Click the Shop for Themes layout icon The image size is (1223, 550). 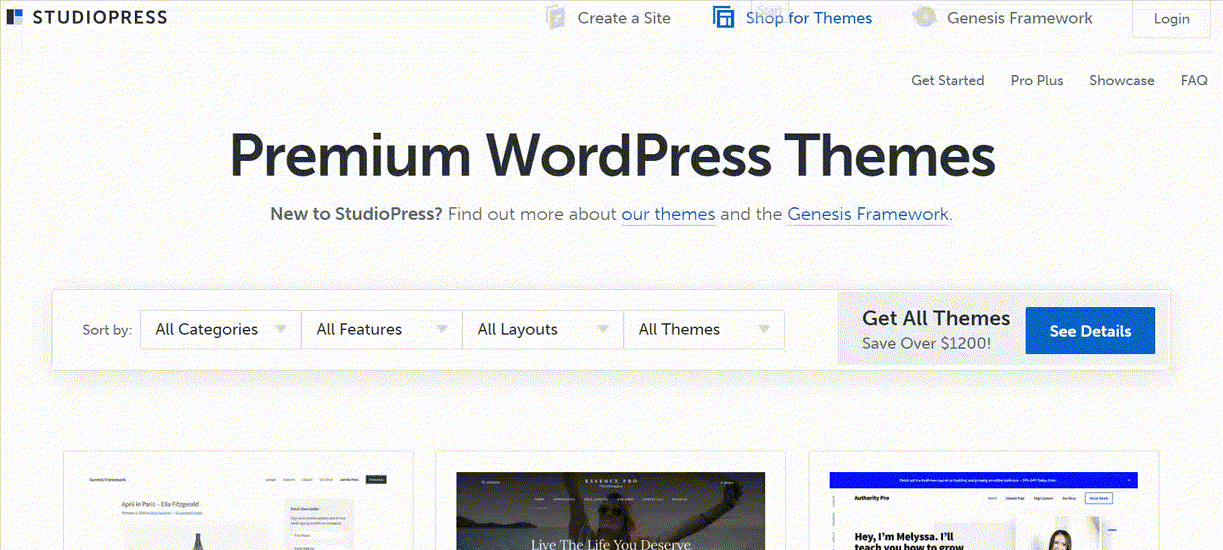point(723,18)
